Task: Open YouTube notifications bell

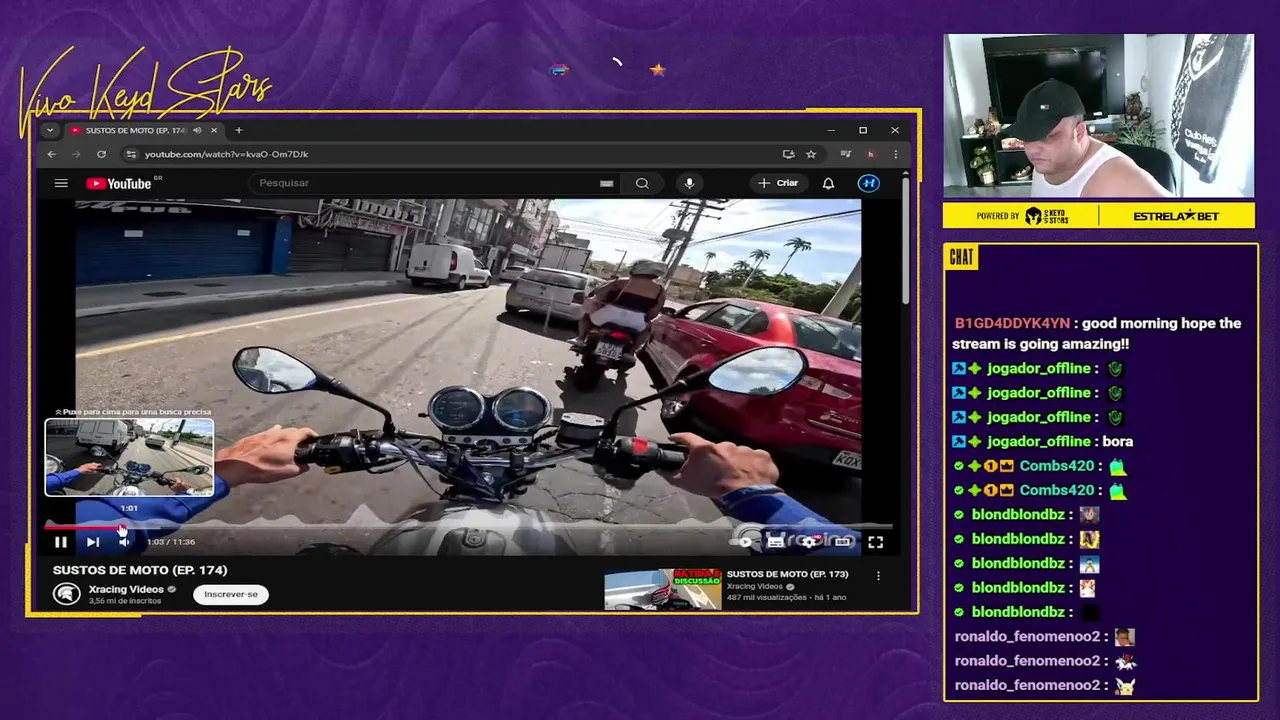Action: 828,183
